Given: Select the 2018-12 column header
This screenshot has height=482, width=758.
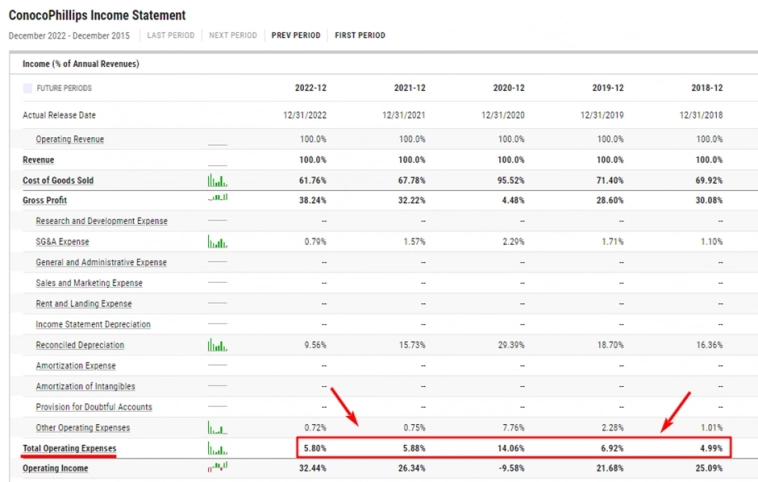Looking at the screenshot, I should click(706, 88).
